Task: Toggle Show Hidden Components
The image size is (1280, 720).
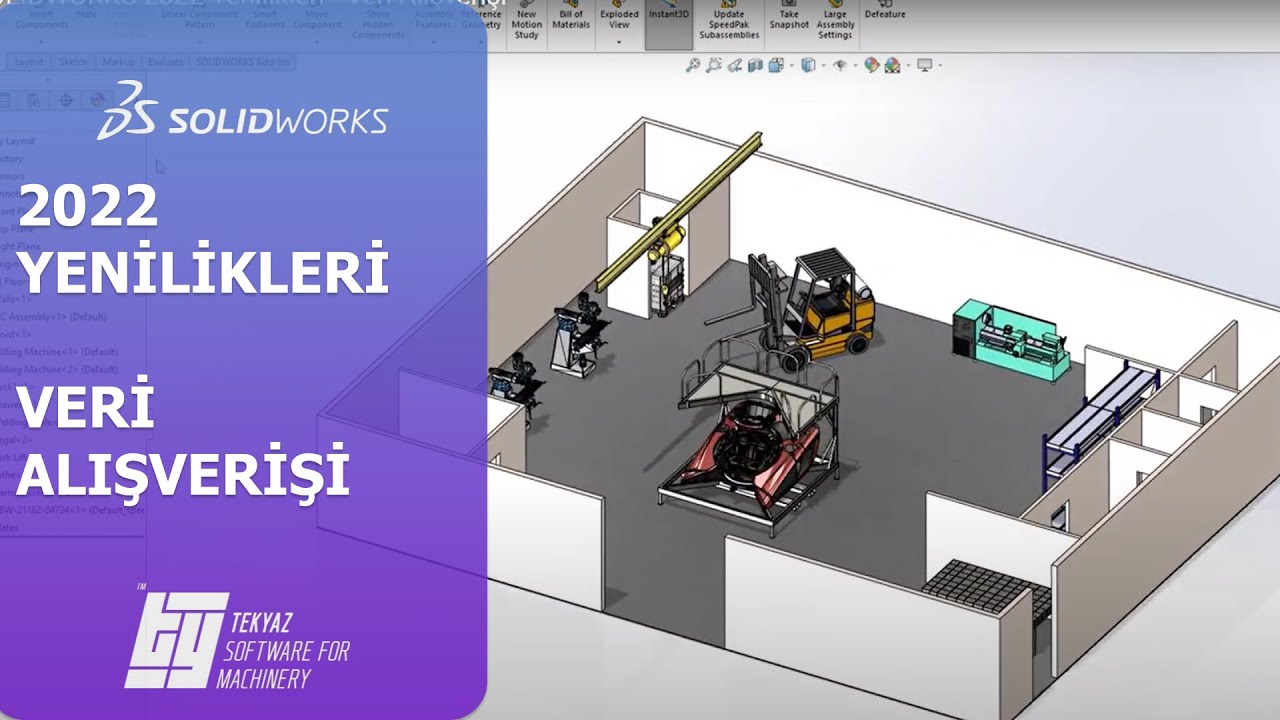Action: click(x=379, y=22)
